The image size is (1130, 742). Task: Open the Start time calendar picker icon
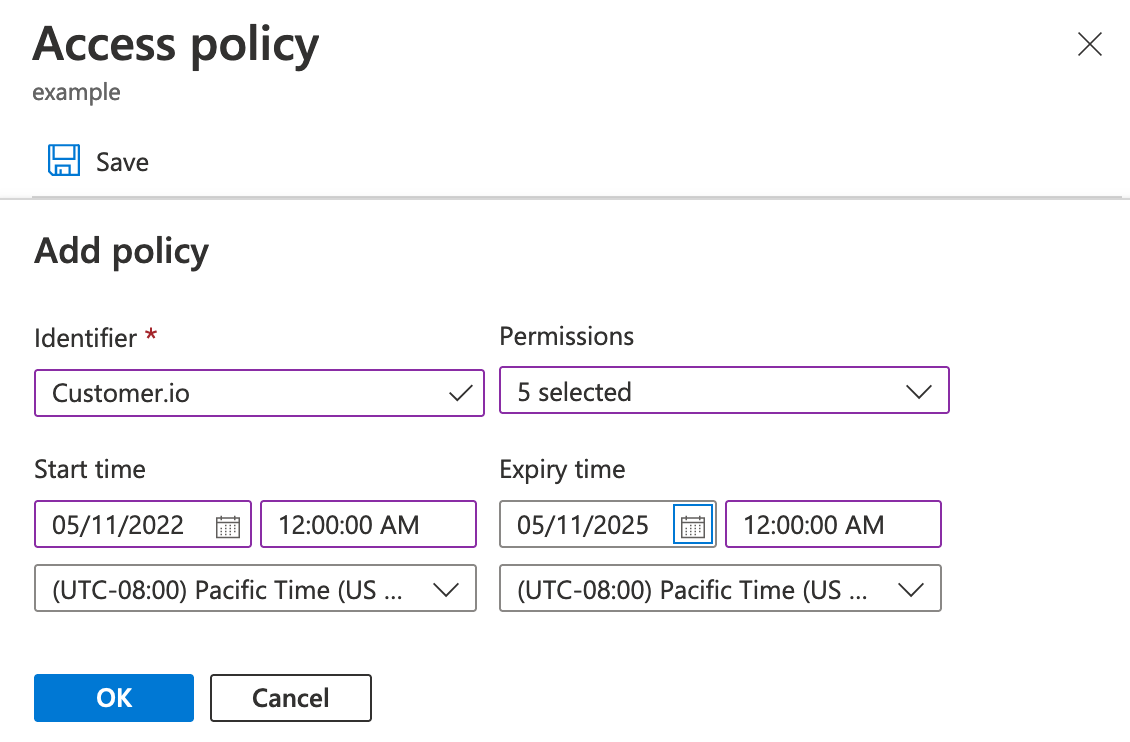pyautogui.click(x=228, y=526)
